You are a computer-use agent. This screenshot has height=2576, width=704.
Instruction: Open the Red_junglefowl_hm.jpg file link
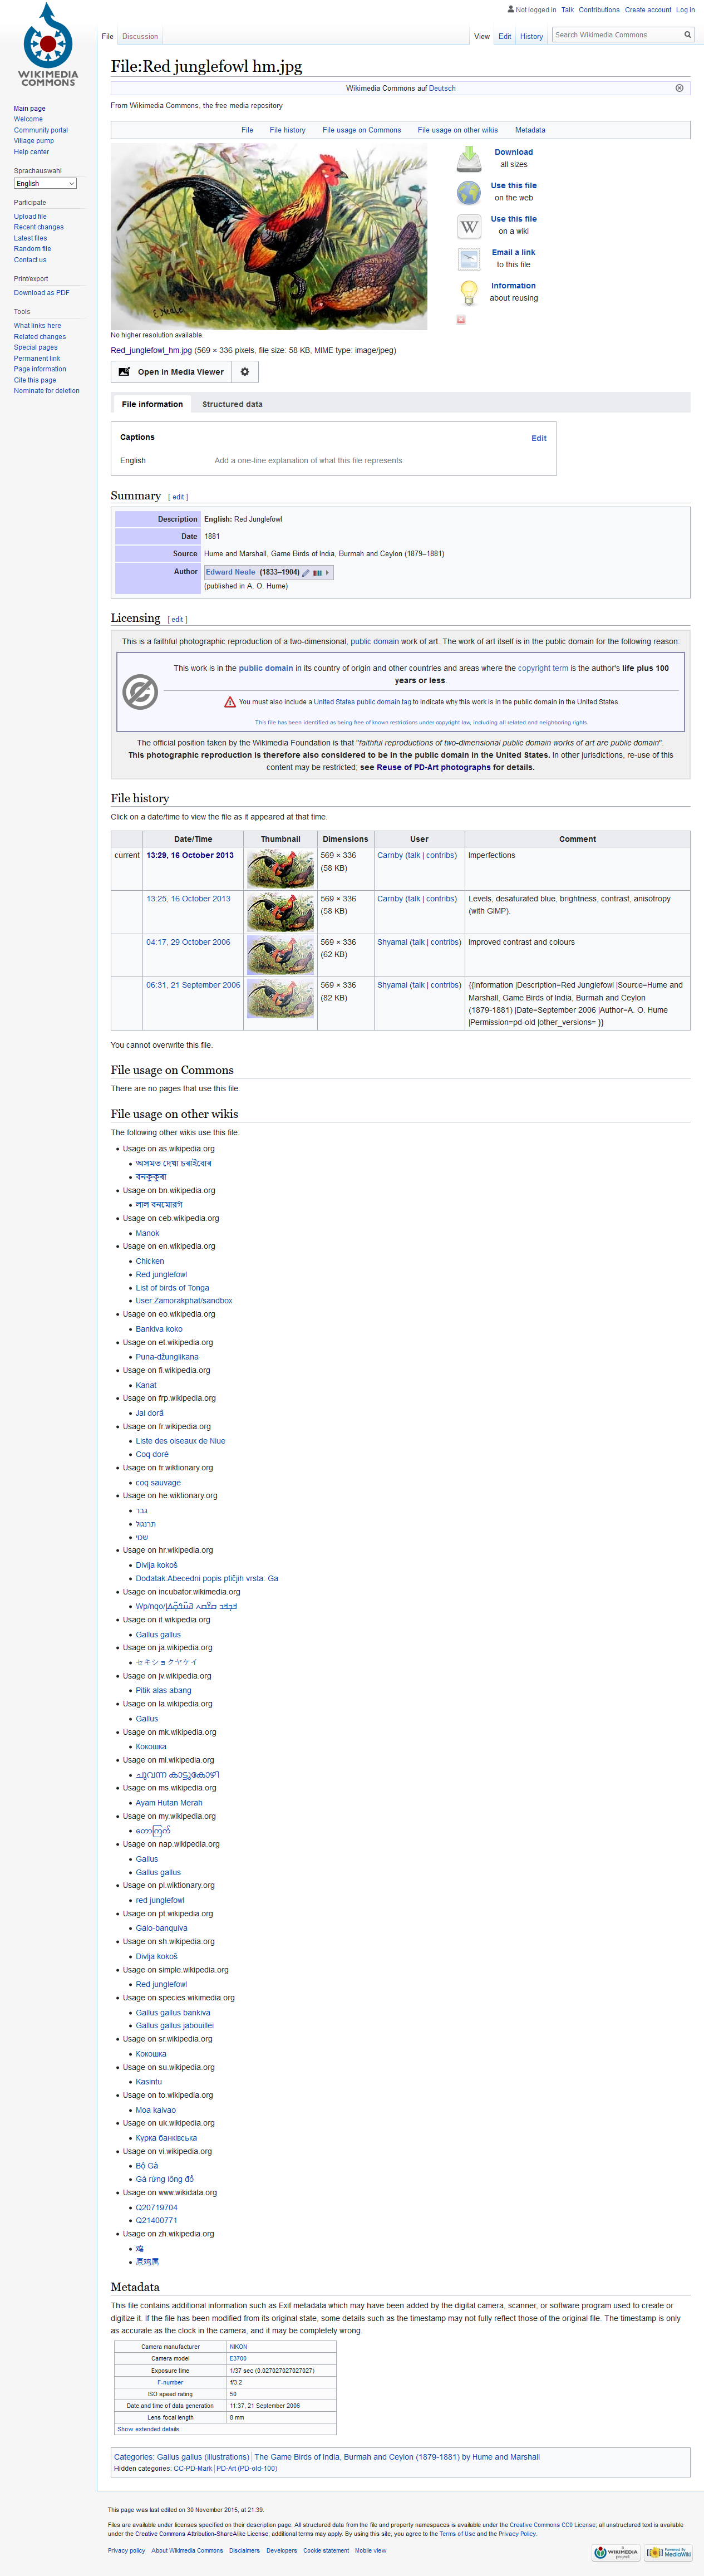(x=151, y=350)
